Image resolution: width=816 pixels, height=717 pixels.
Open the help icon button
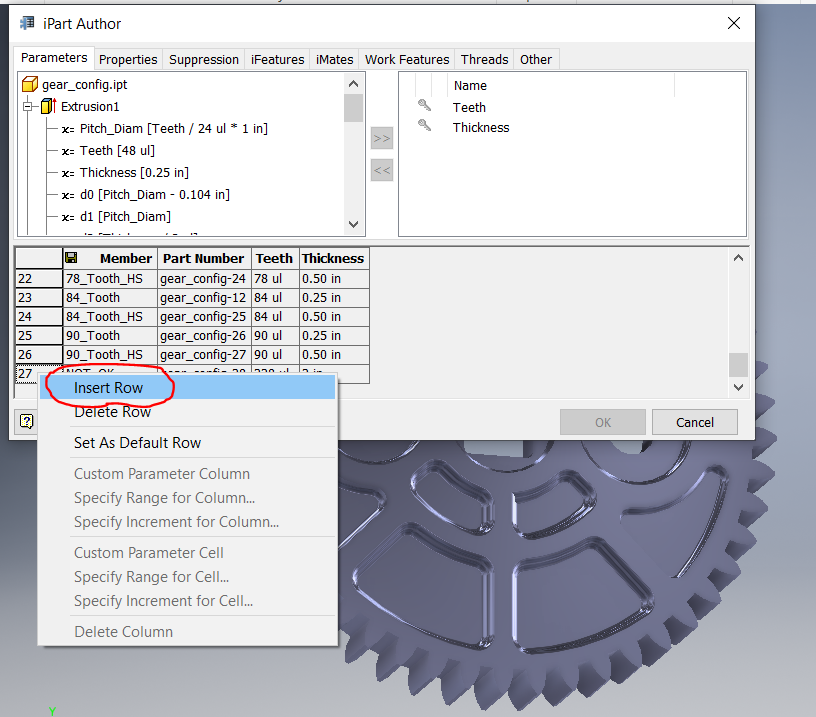pyautogui.click(x=27, y=421)
